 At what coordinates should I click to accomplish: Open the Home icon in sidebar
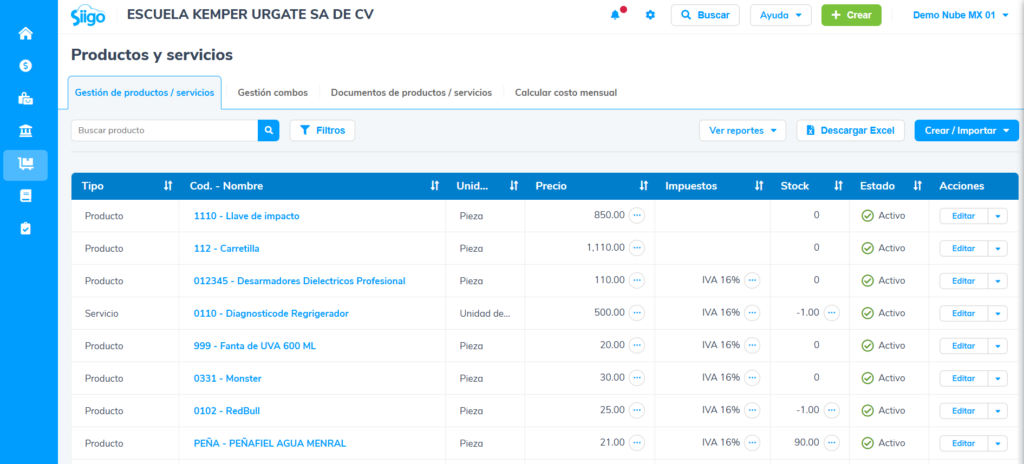(25, 34)
